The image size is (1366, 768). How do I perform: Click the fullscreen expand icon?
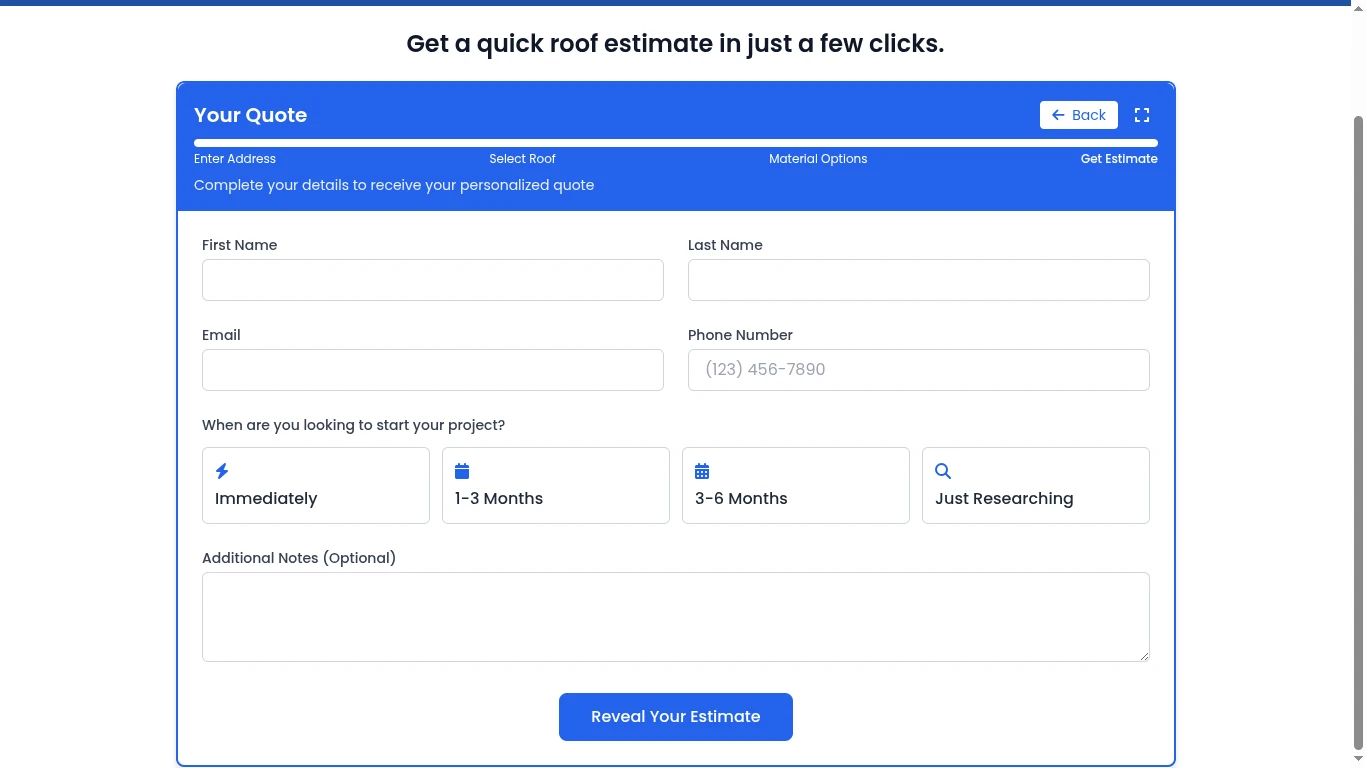pos(1142,115)
